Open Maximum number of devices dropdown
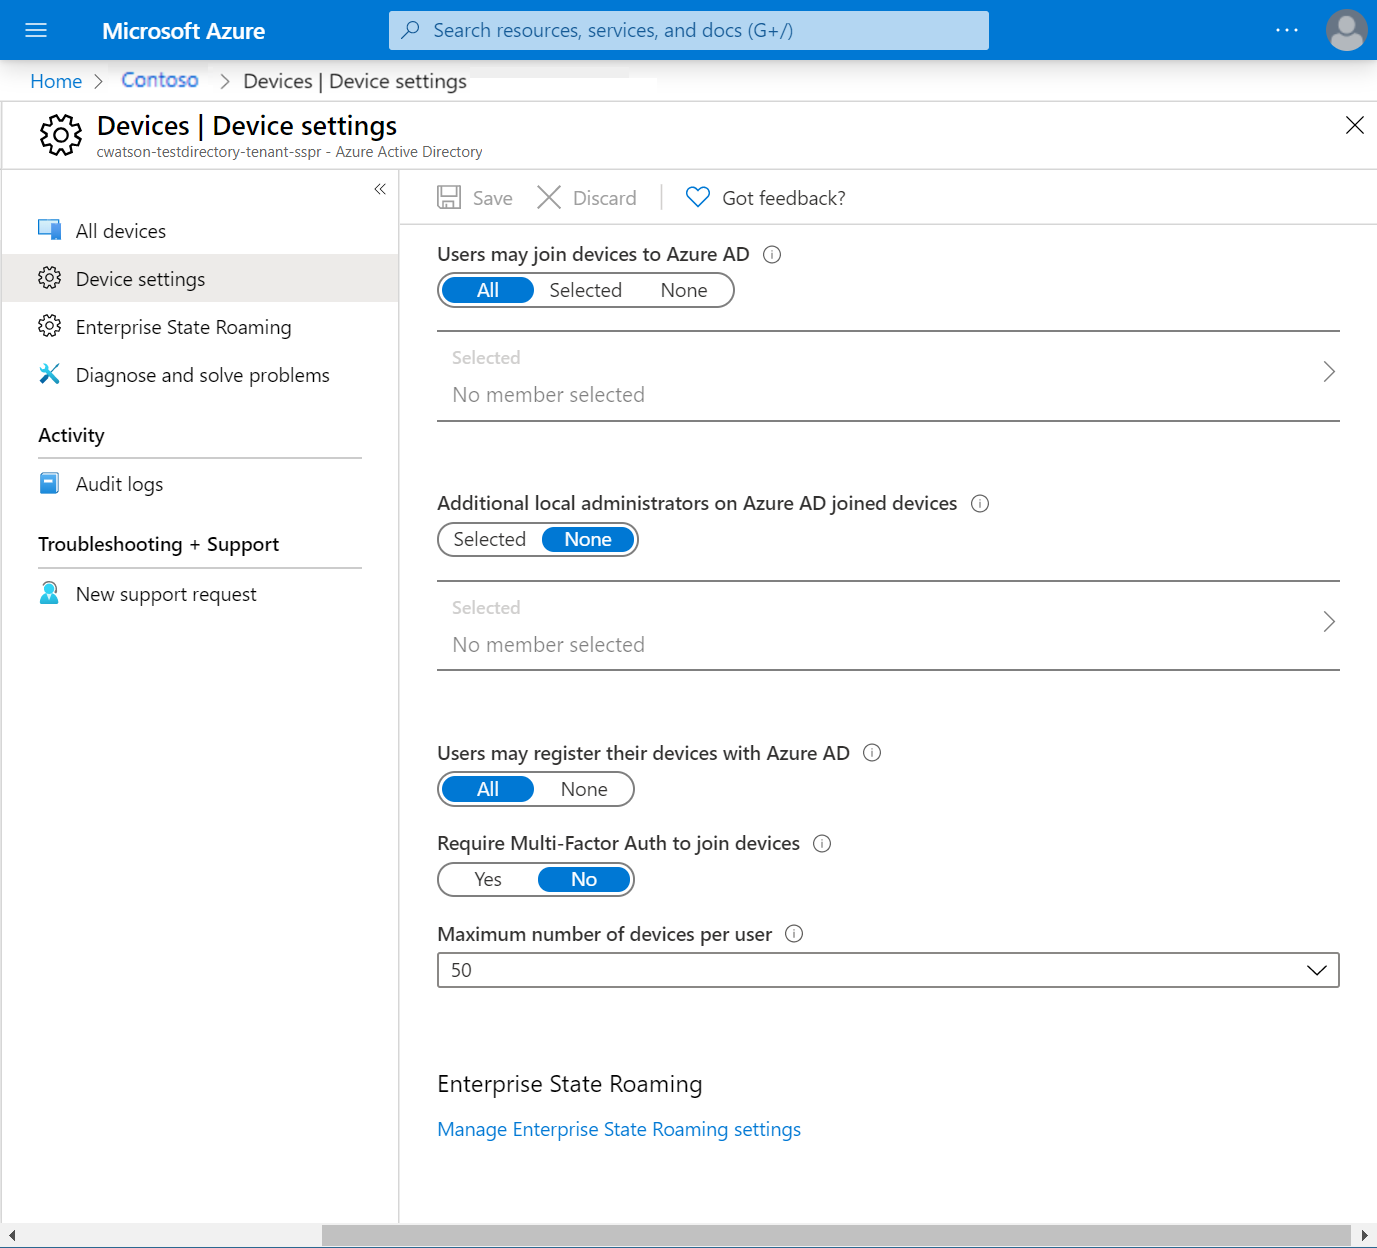The height and width of the screenshot is (1248, 1377). pos(888,970)
